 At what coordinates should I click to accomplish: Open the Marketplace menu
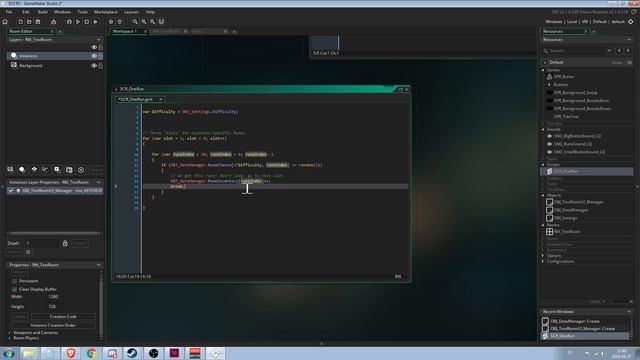[x=106, y=12]
